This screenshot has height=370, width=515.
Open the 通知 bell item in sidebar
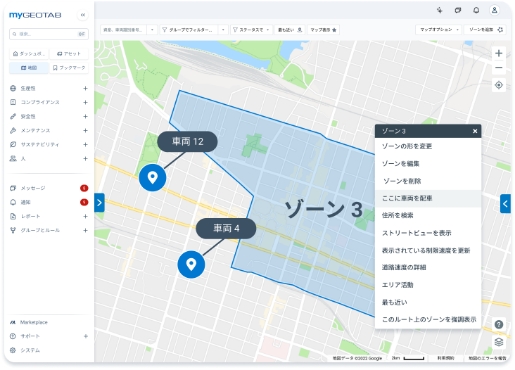click(25, 202)
